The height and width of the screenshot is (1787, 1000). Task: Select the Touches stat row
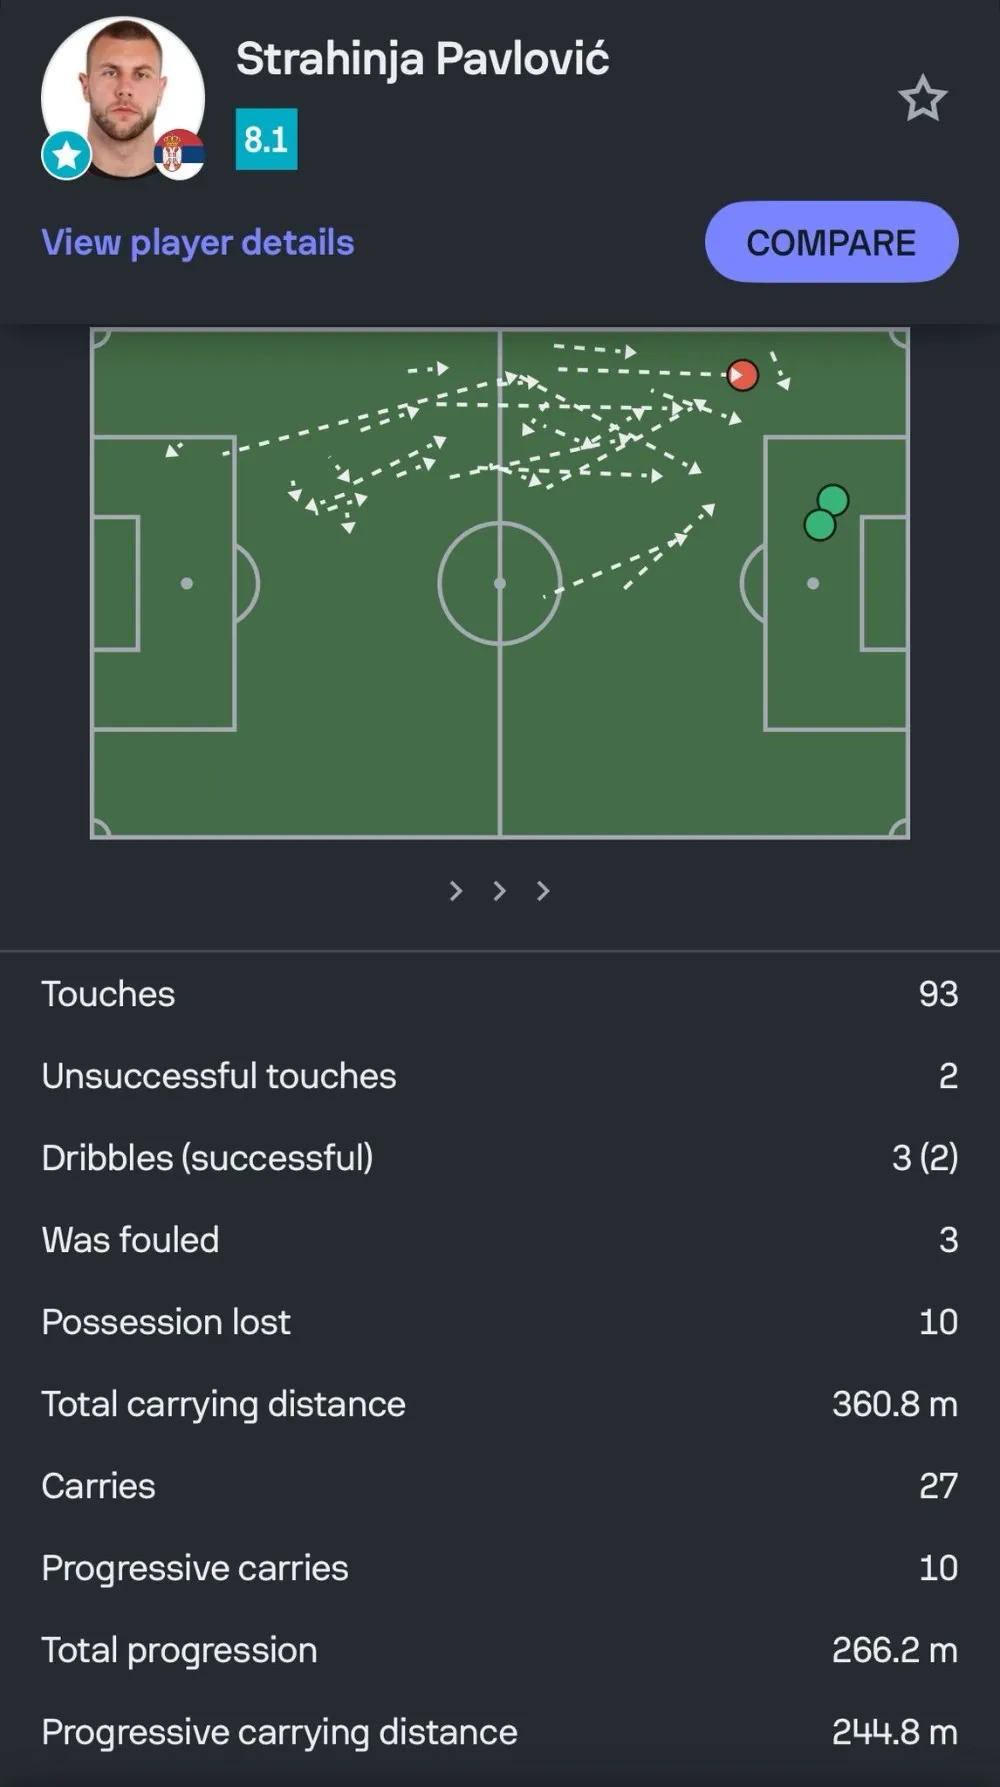(500, 994)
